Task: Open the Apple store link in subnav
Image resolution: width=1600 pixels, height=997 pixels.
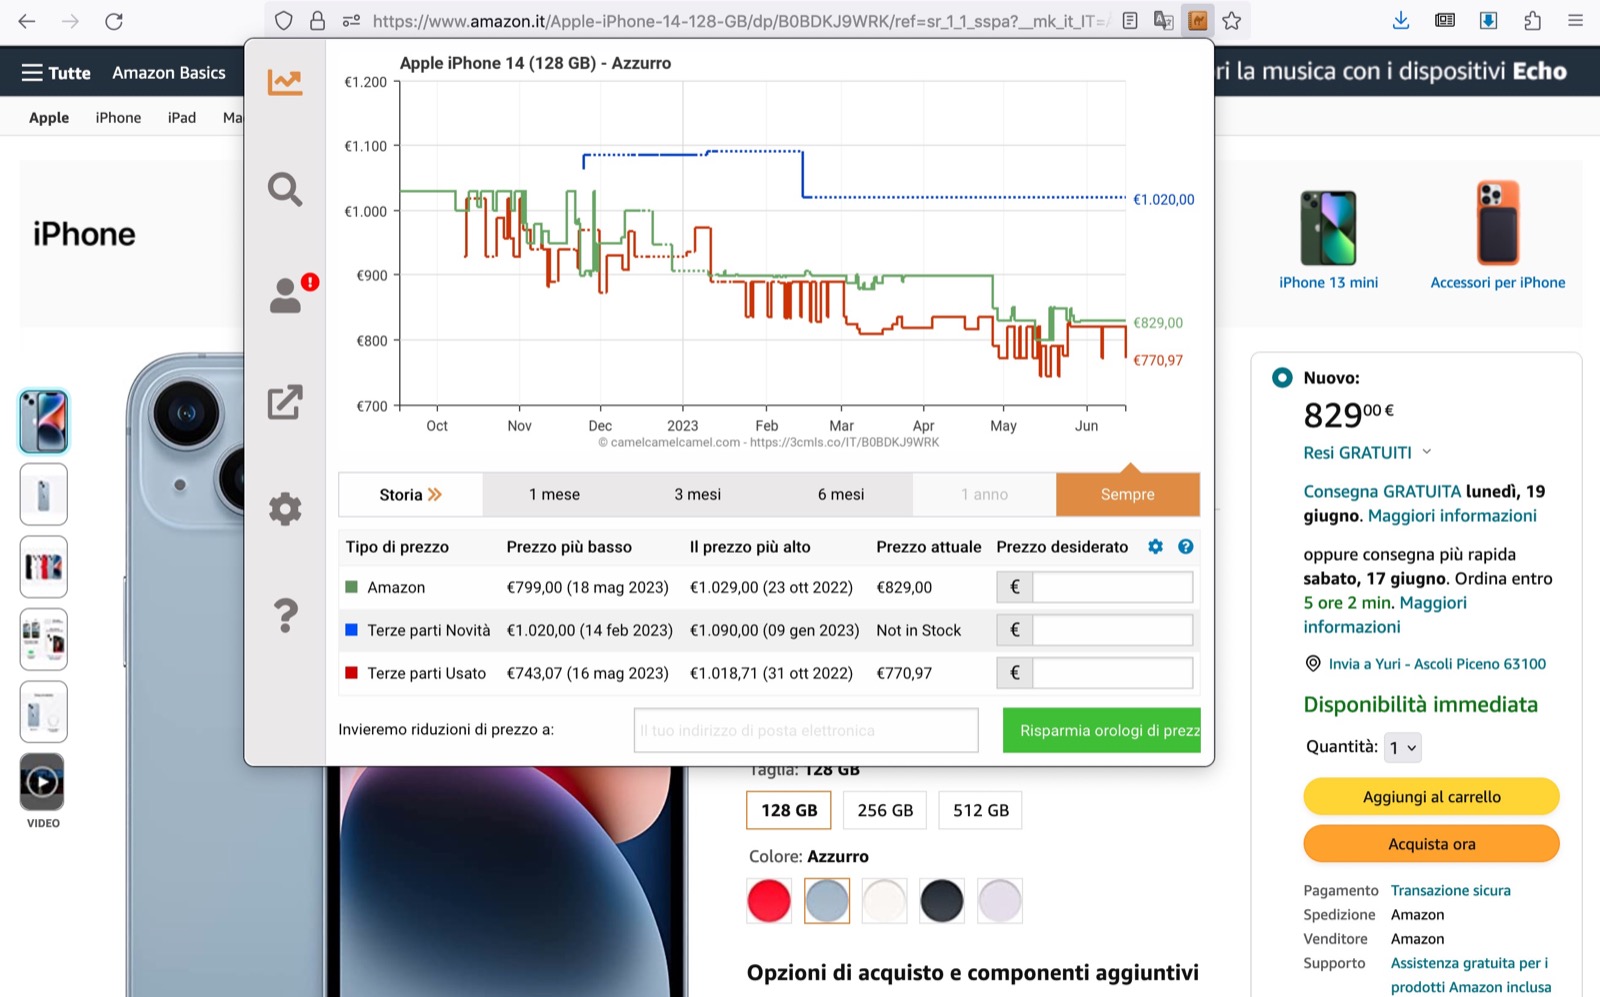Action: pyautogui.click(x=49, y=117)
